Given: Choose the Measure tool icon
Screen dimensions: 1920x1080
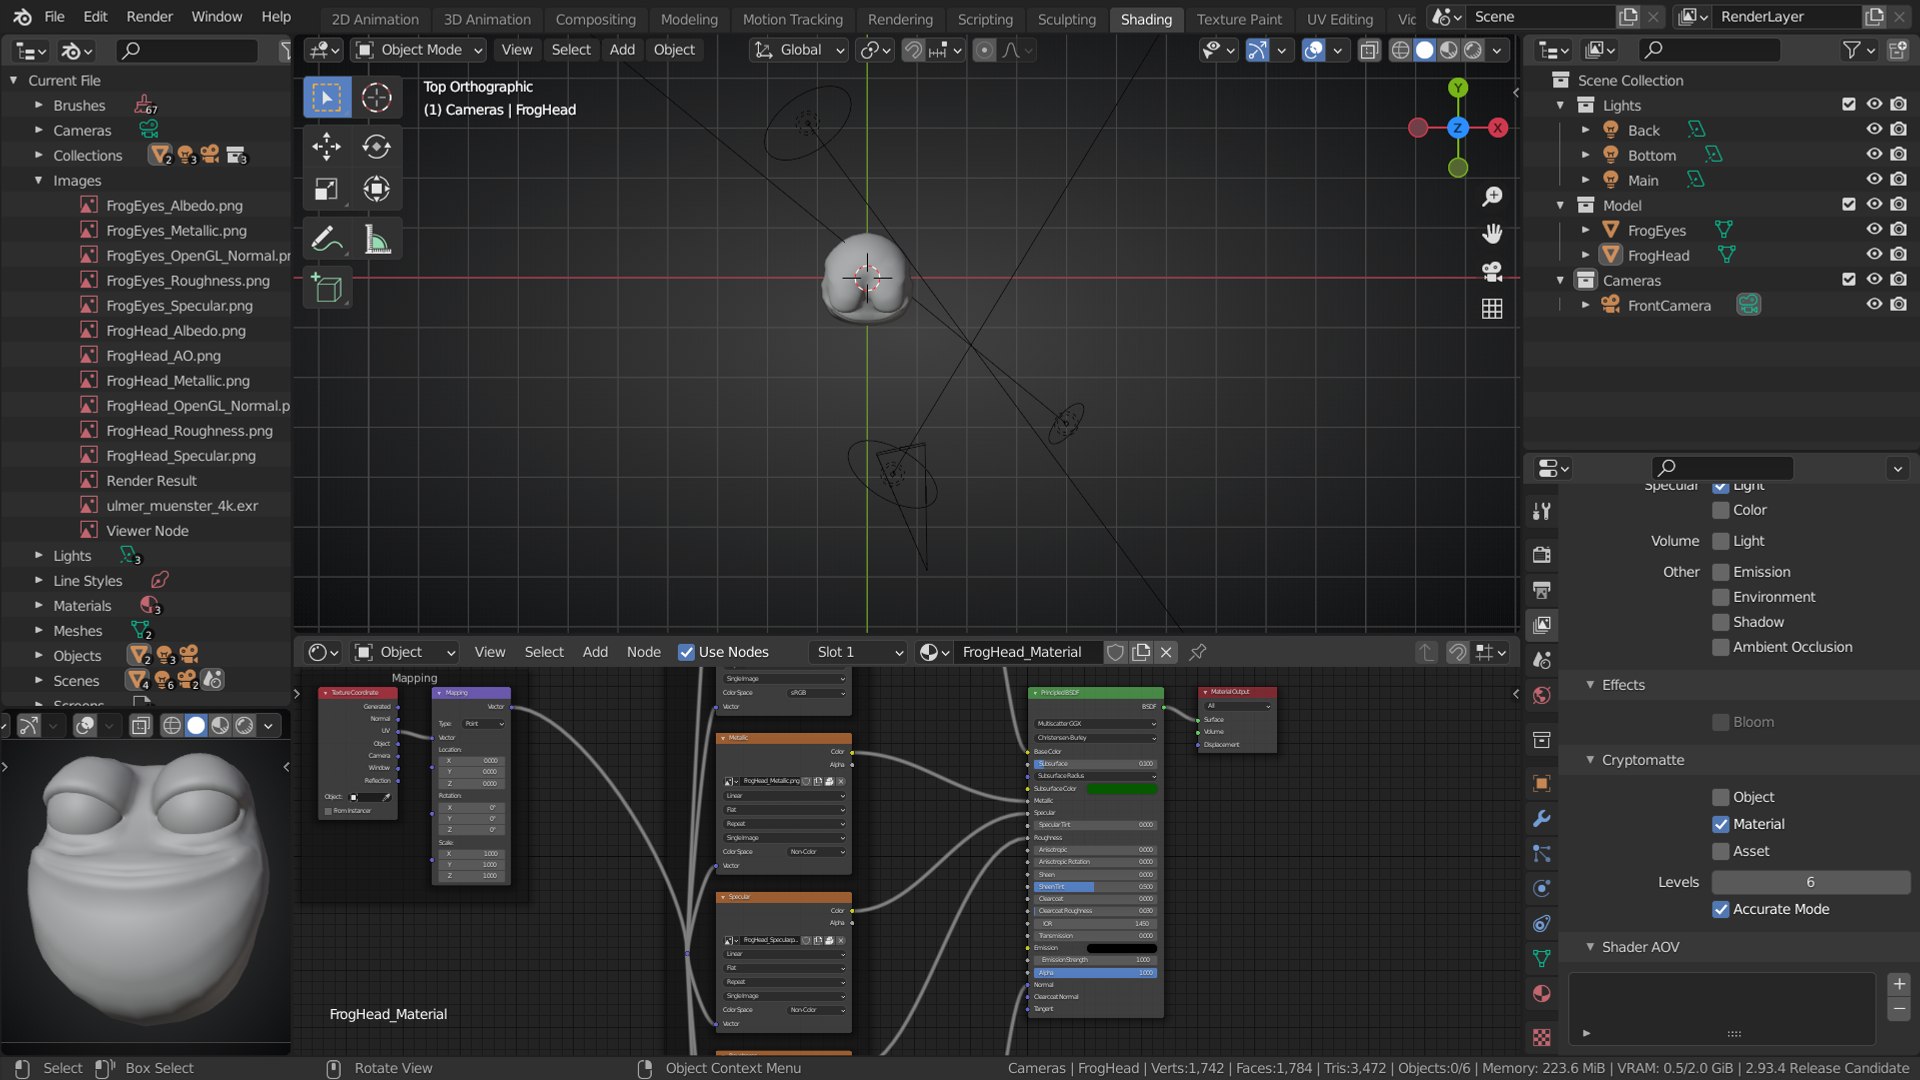Looking at the screenshot, I should tap(376, 240).
